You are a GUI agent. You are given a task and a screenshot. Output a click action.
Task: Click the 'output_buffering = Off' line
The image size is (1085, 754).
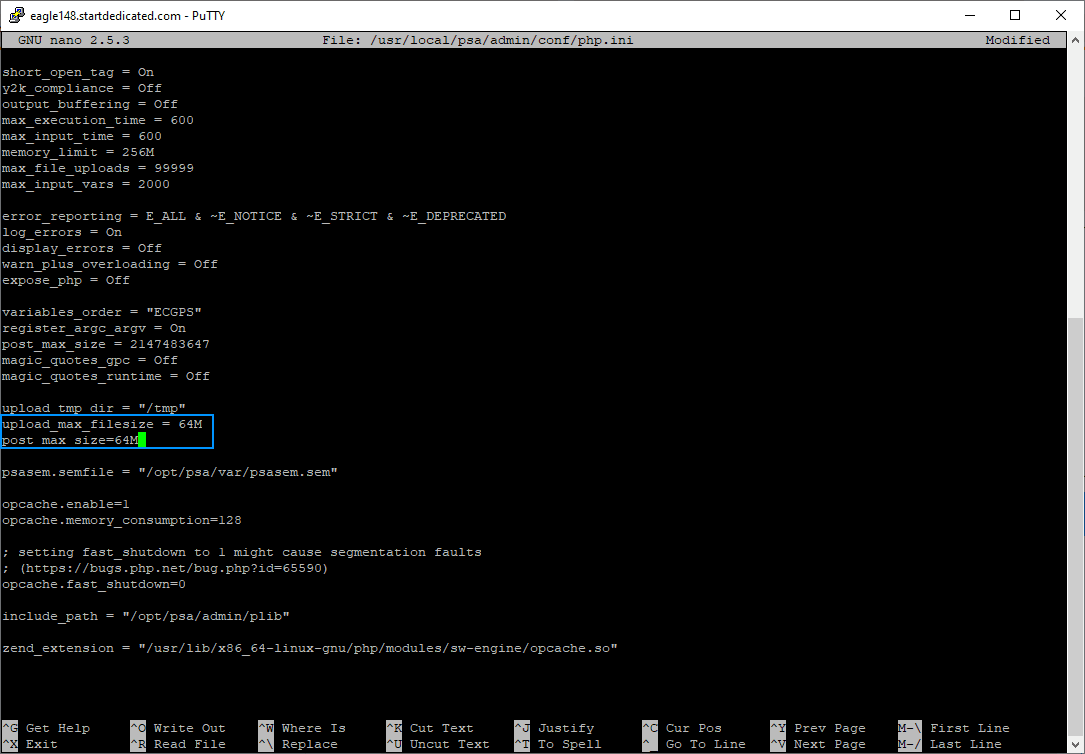(90, 104)
